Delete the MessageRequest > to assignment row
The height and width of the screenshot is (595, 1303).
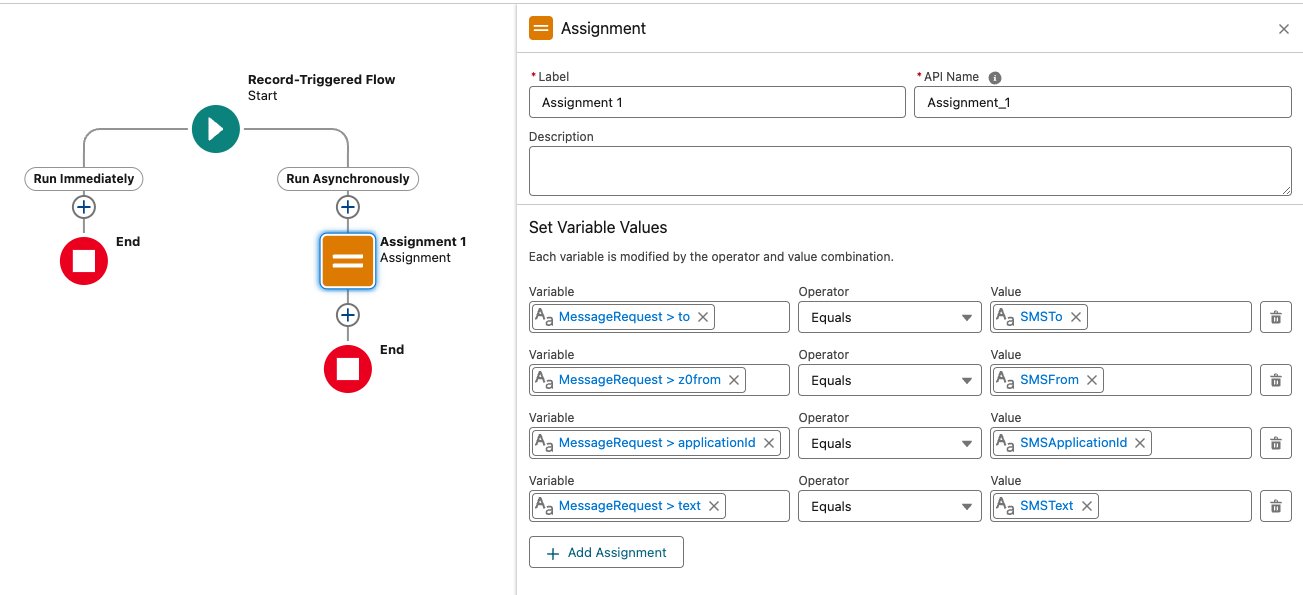point(1276,317)
